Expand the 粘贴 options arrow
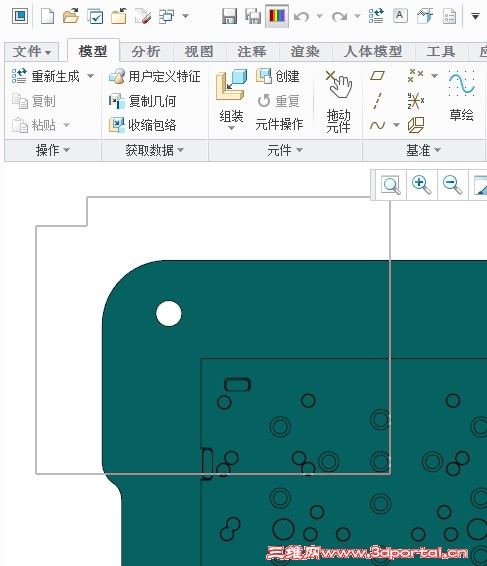487x566 pixels. (66, 125)
